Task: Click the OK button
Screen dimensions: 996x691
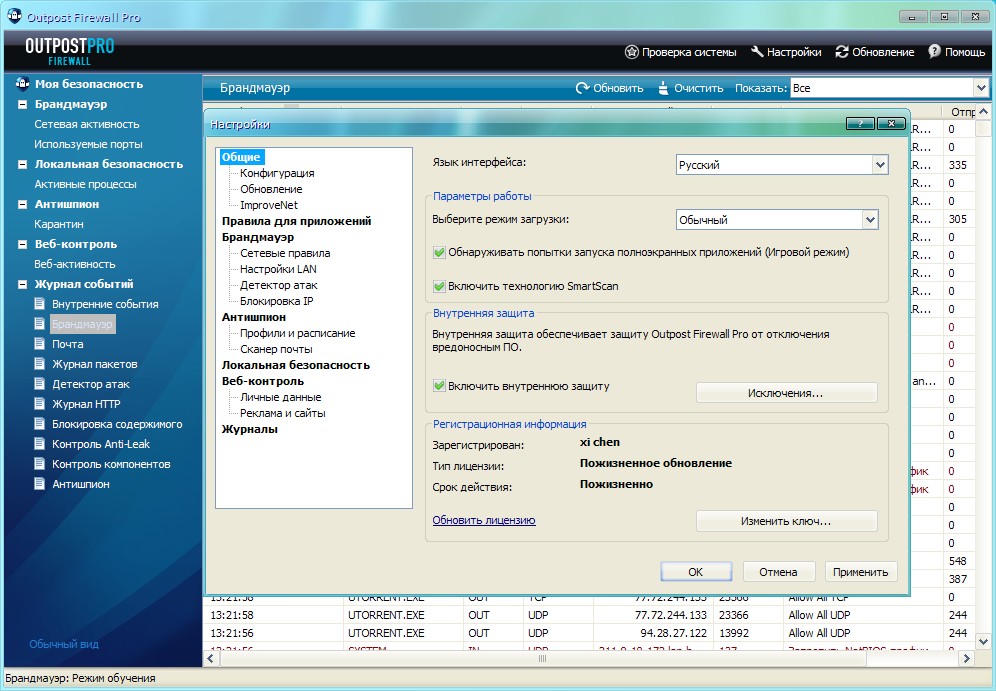Action: [696, 572]
